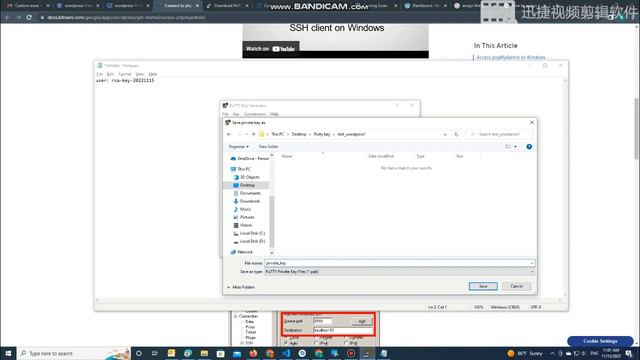Open the Organize menu dropdown
640x360 pixels.
point(238,147)
